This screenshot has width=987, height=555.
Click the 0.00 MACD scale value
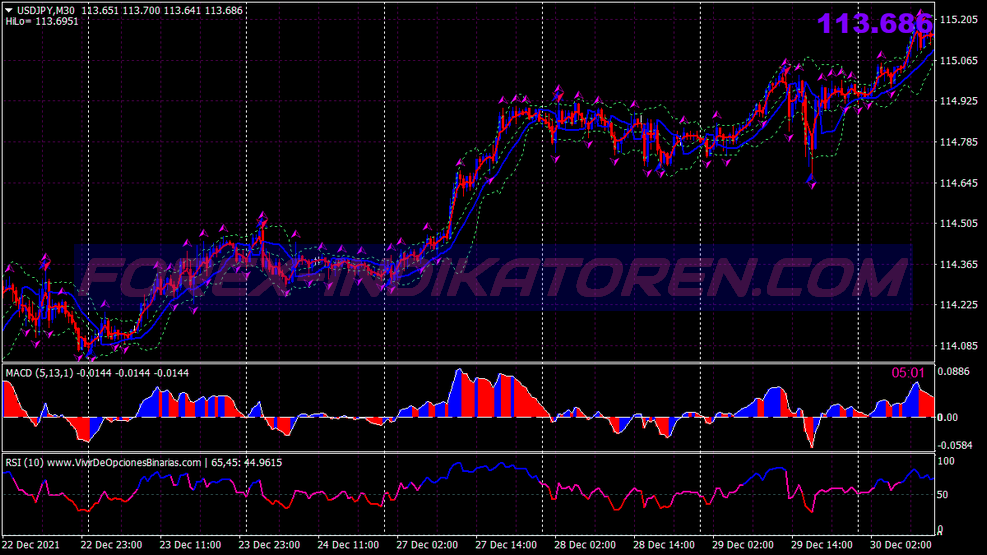point(947,417)
